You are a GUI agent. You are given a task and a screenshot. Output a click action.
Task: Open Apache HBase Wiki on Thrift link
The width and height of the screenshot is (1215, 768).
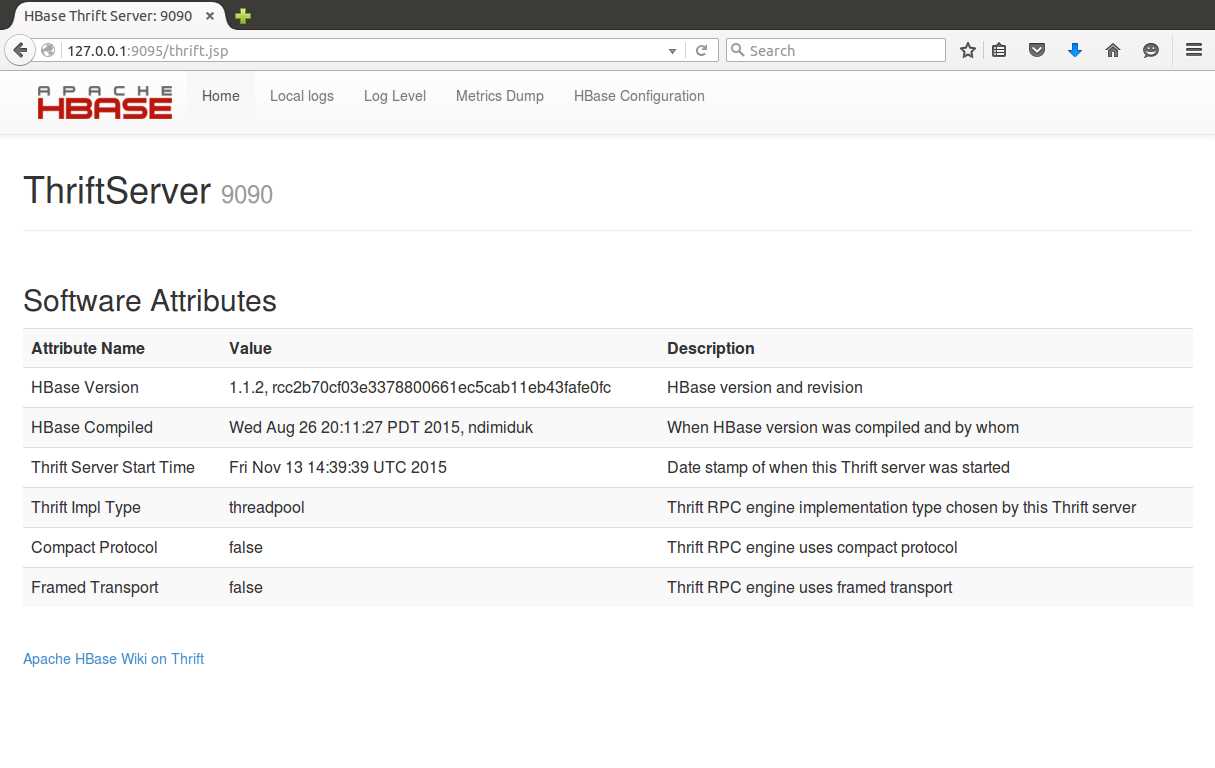point(113,659)
